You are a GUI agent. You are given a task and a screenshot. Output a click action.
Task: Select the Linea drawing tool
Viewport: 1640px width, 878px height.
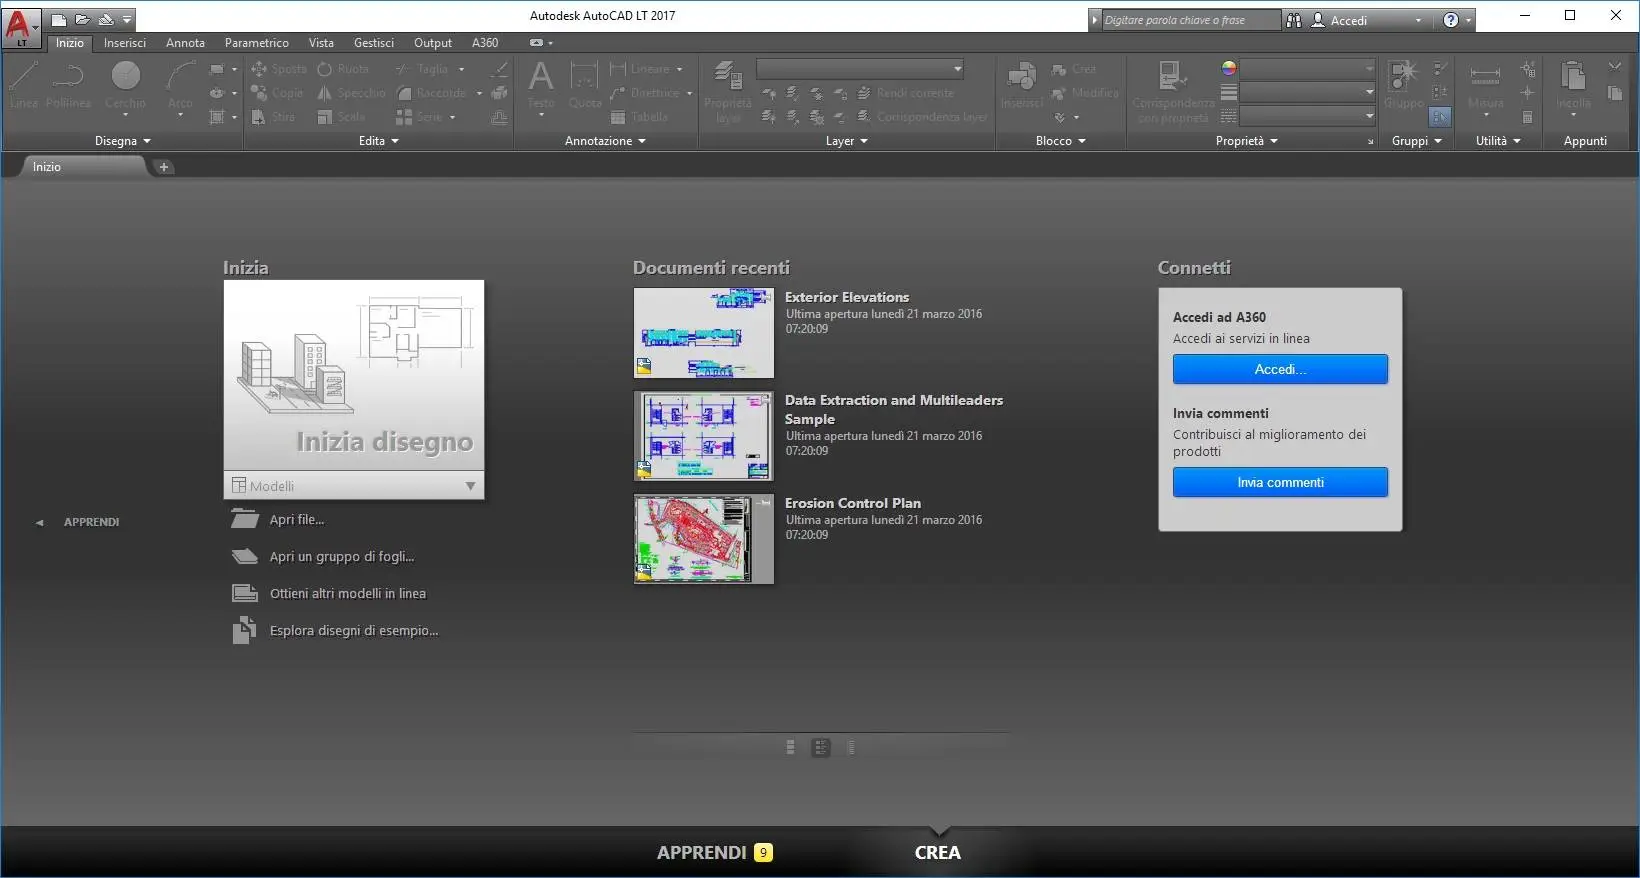pyautogui.click(x=24, y=85)
